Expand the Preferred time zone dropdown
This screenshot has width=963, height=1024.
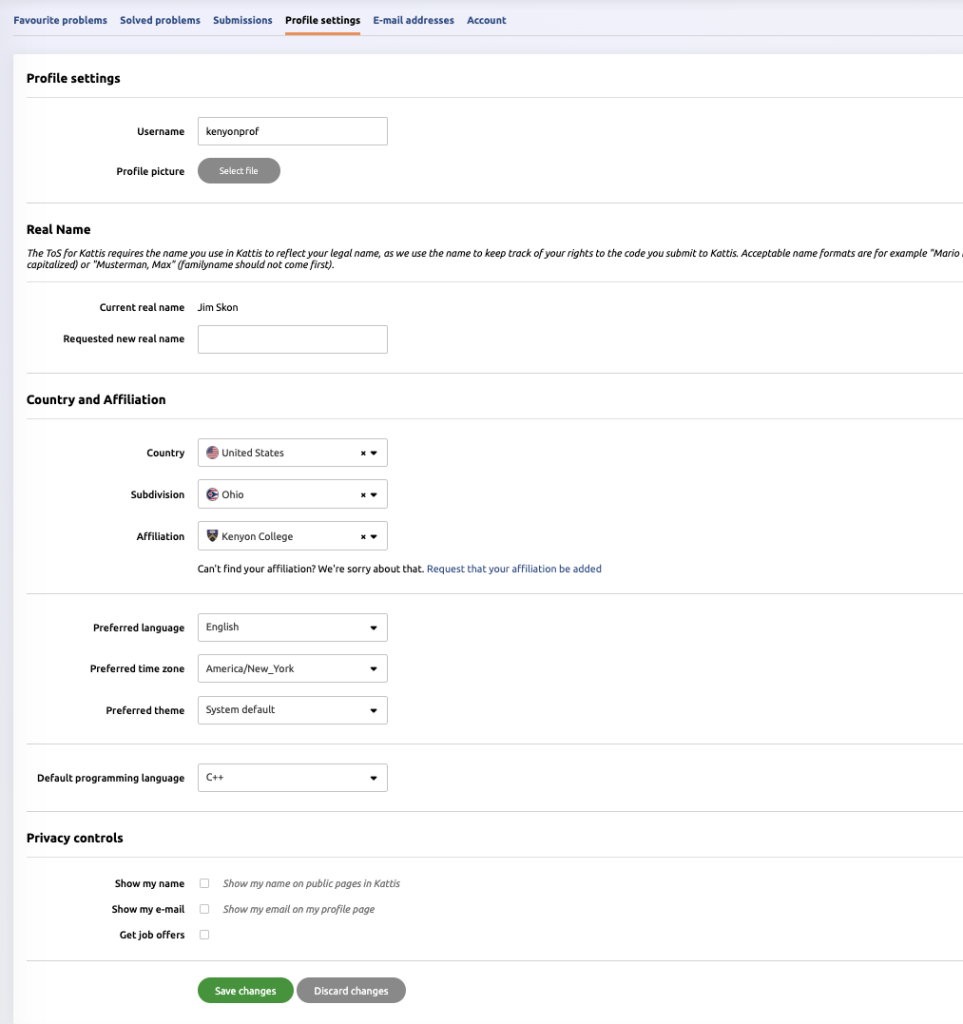pyautogui.click(x=292, y=669)
